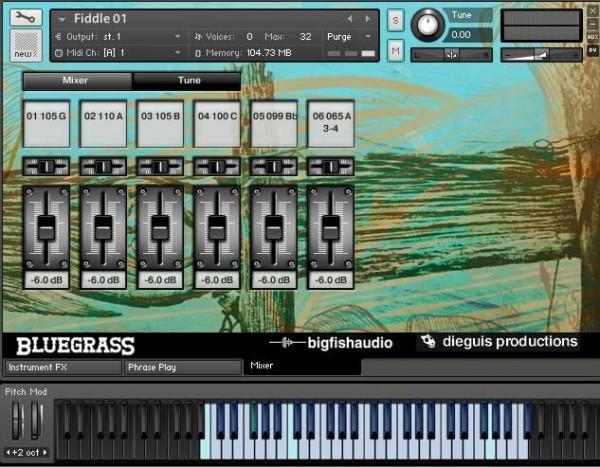Click -6.0 dB readout under channel 01
The height and width of the screenshot is (467, 600).
tap(46, 280)
